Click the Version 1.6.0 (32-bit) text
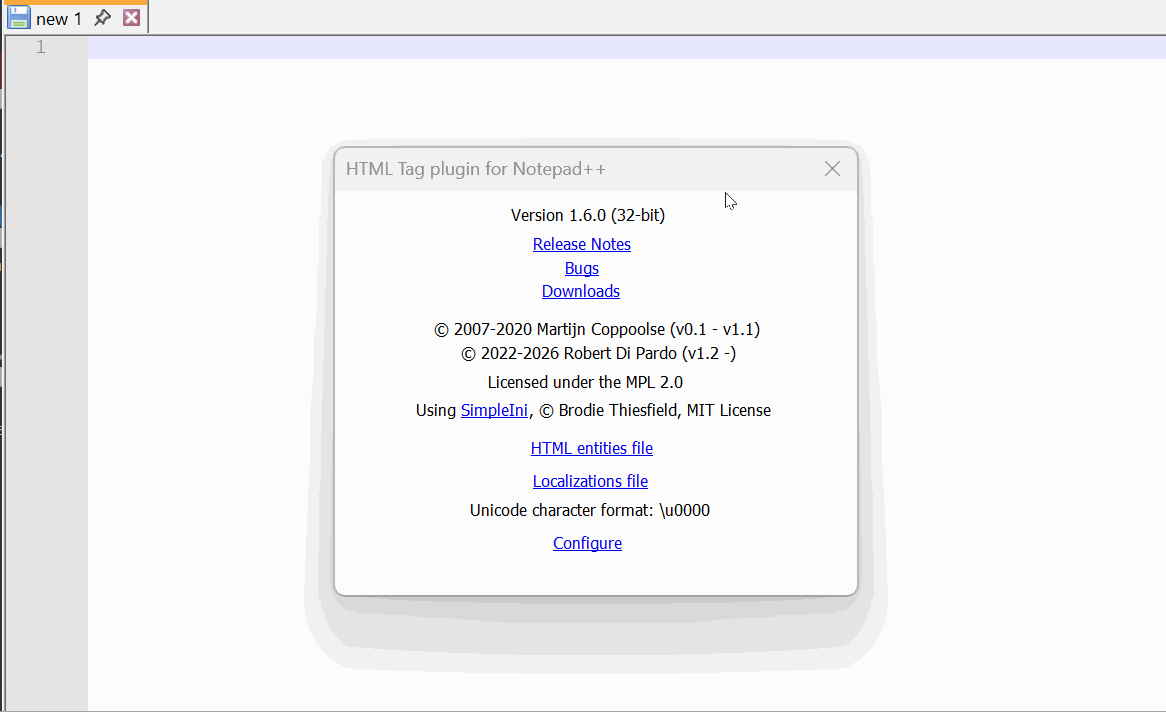 [x=588, y=215]
